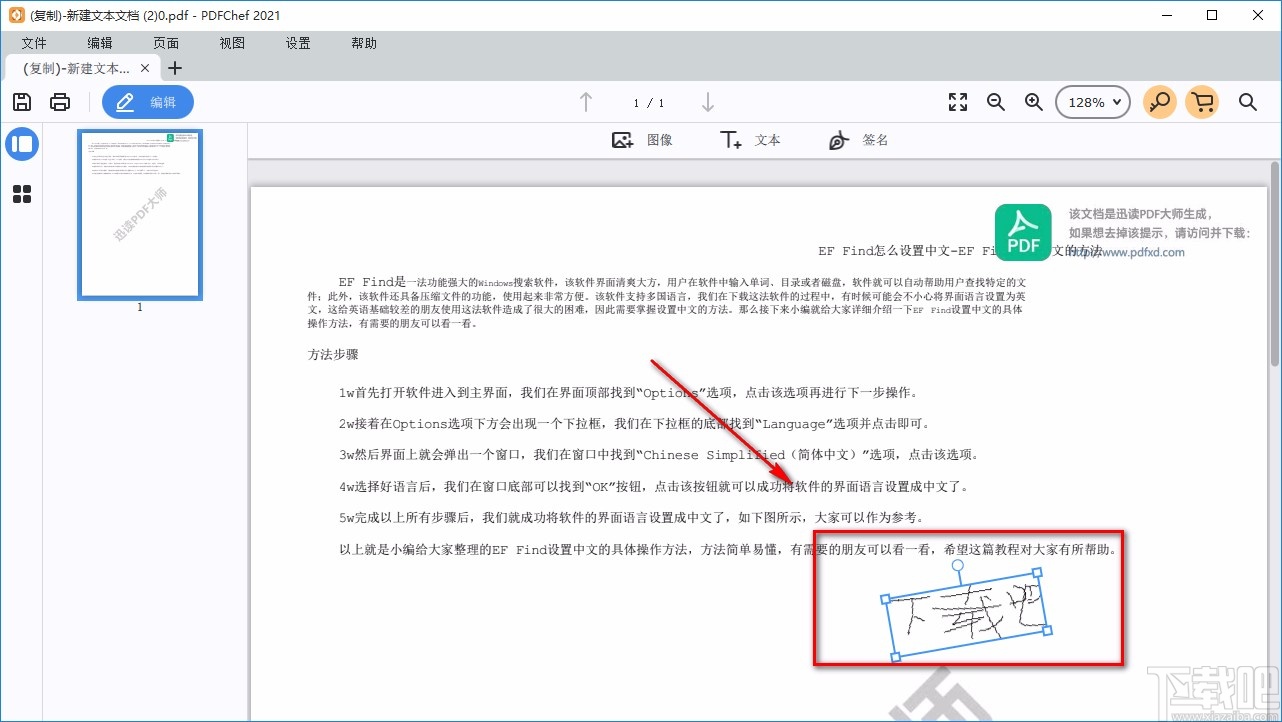Zoom out of the PDF page
This screenshot has height=722, width=1282.
tap(995, 102)
